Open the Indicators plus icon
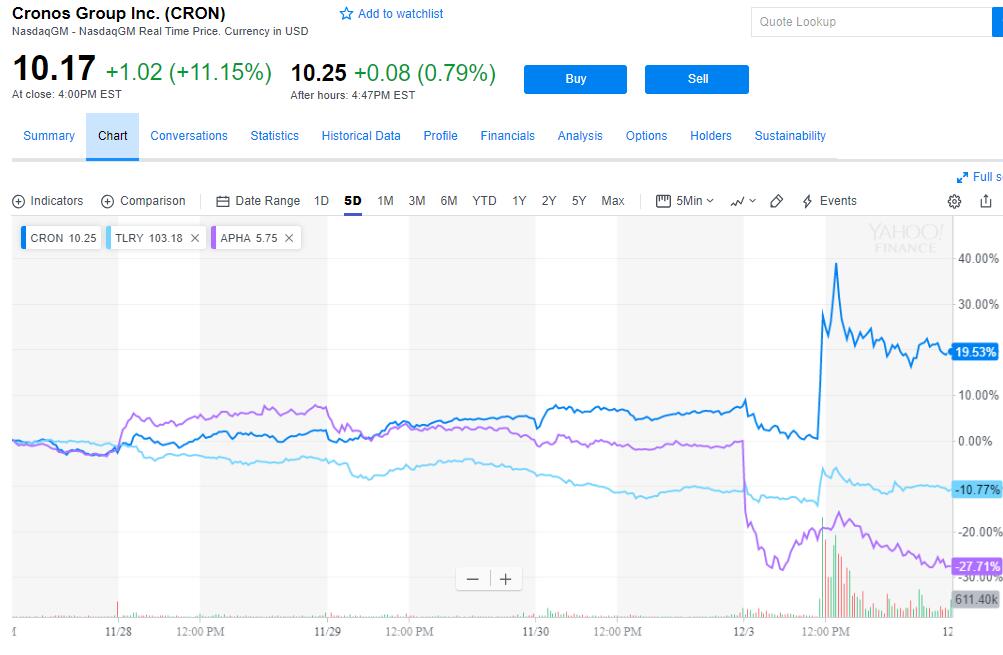Viewport: 1003px width, 655px height. (19, 201)
